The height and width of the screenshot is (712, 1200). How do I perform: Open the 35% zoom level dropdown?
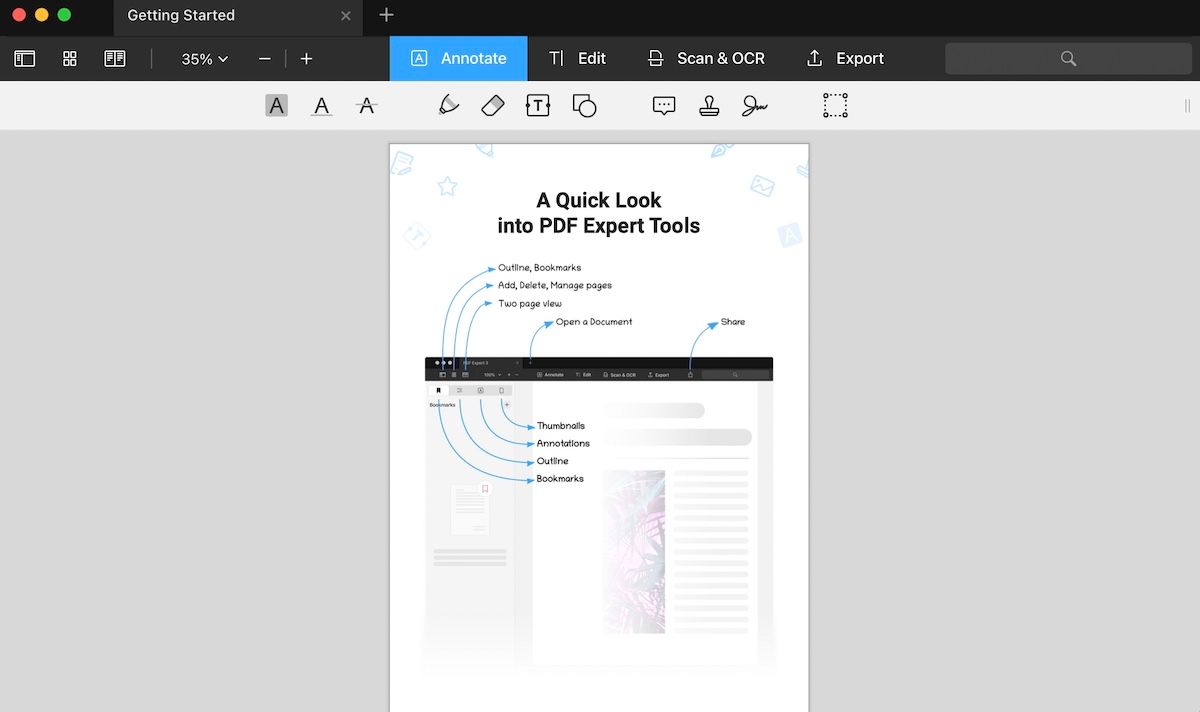click(204, 59)
